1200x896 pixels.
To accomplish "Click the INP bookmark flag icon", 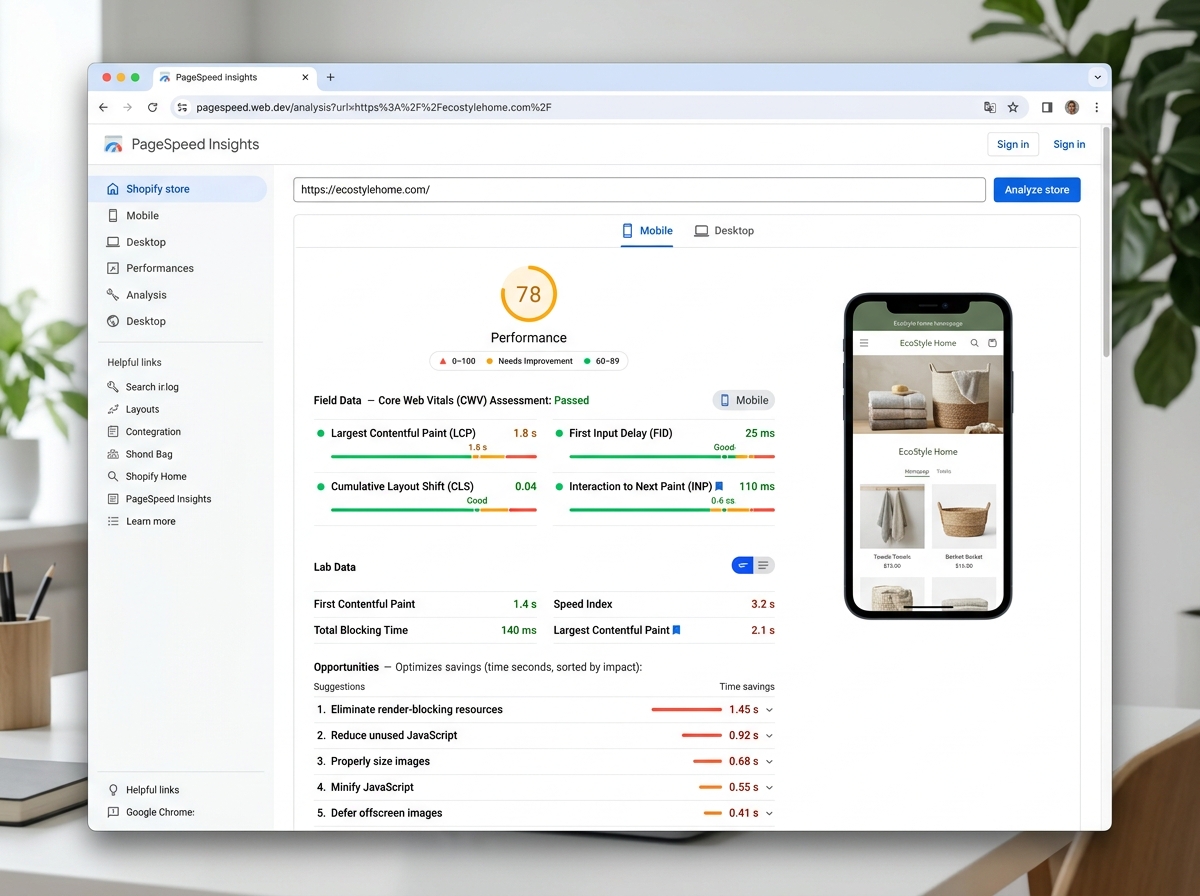I will pos(719,487).
